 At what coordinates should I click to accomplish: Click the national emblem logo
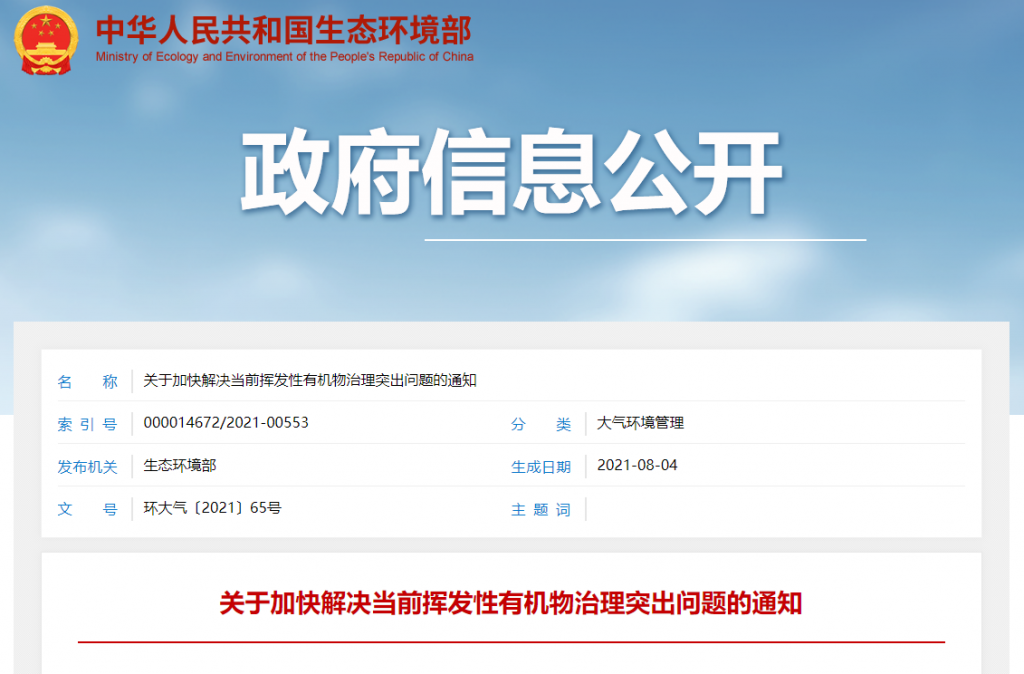pyautogui.click(x=45, y=40)
